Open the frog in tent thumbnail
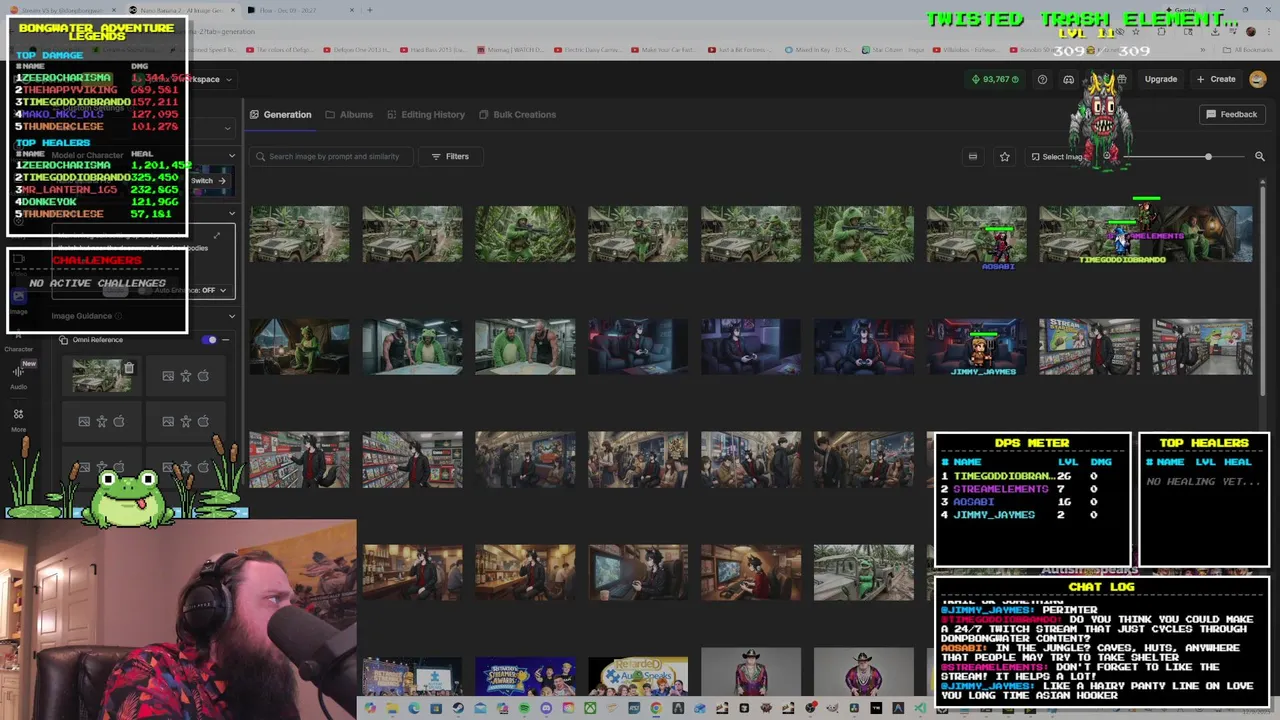 299,346
